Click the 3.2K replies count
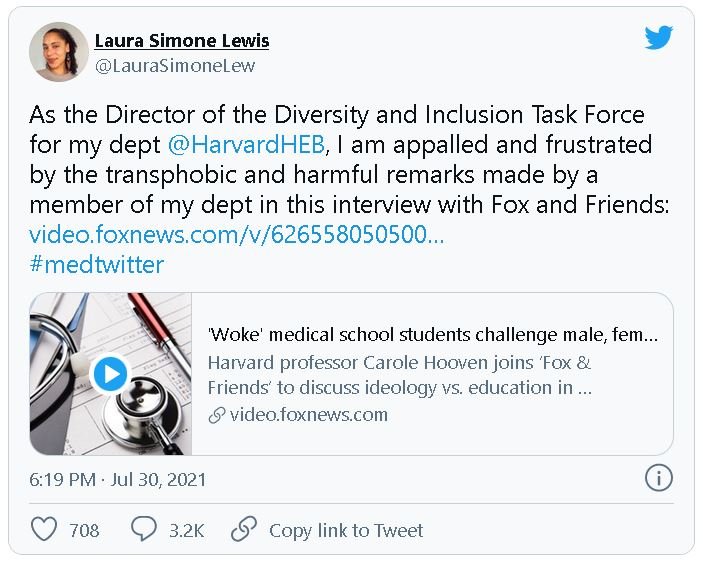Viewport: 703px width, 565px height. pos(188,530)
